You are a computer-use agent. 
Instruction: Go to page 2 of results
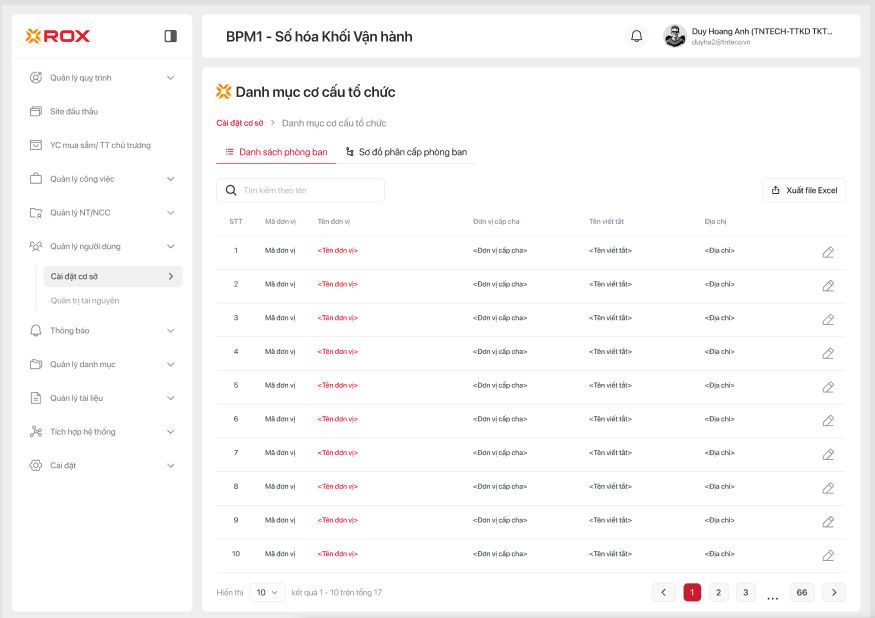(x=718, y=592)
